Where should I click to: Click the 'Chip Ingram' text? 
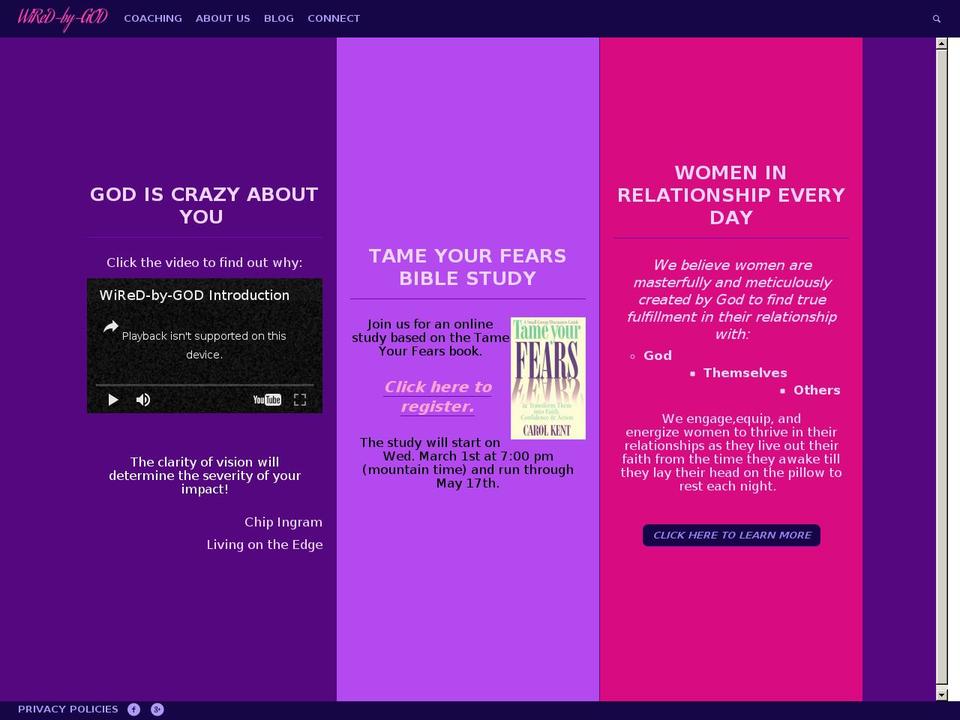coord(283,522)
